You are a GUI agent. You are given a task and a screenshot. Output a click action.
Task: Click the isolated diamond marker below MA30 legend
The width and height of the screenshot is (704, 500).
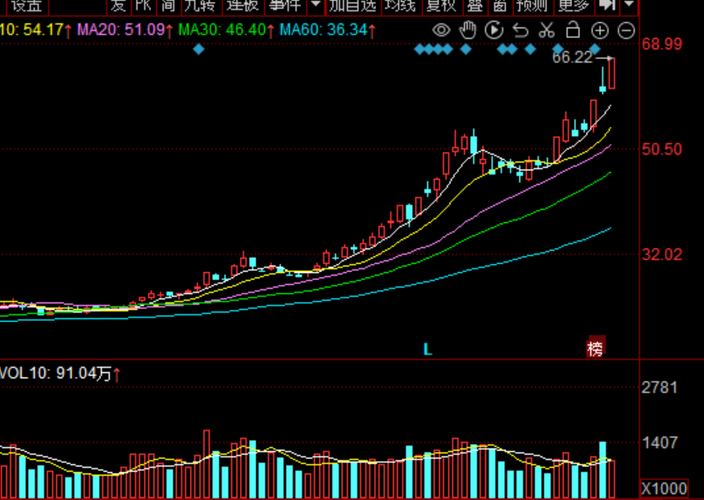(199, 49)
